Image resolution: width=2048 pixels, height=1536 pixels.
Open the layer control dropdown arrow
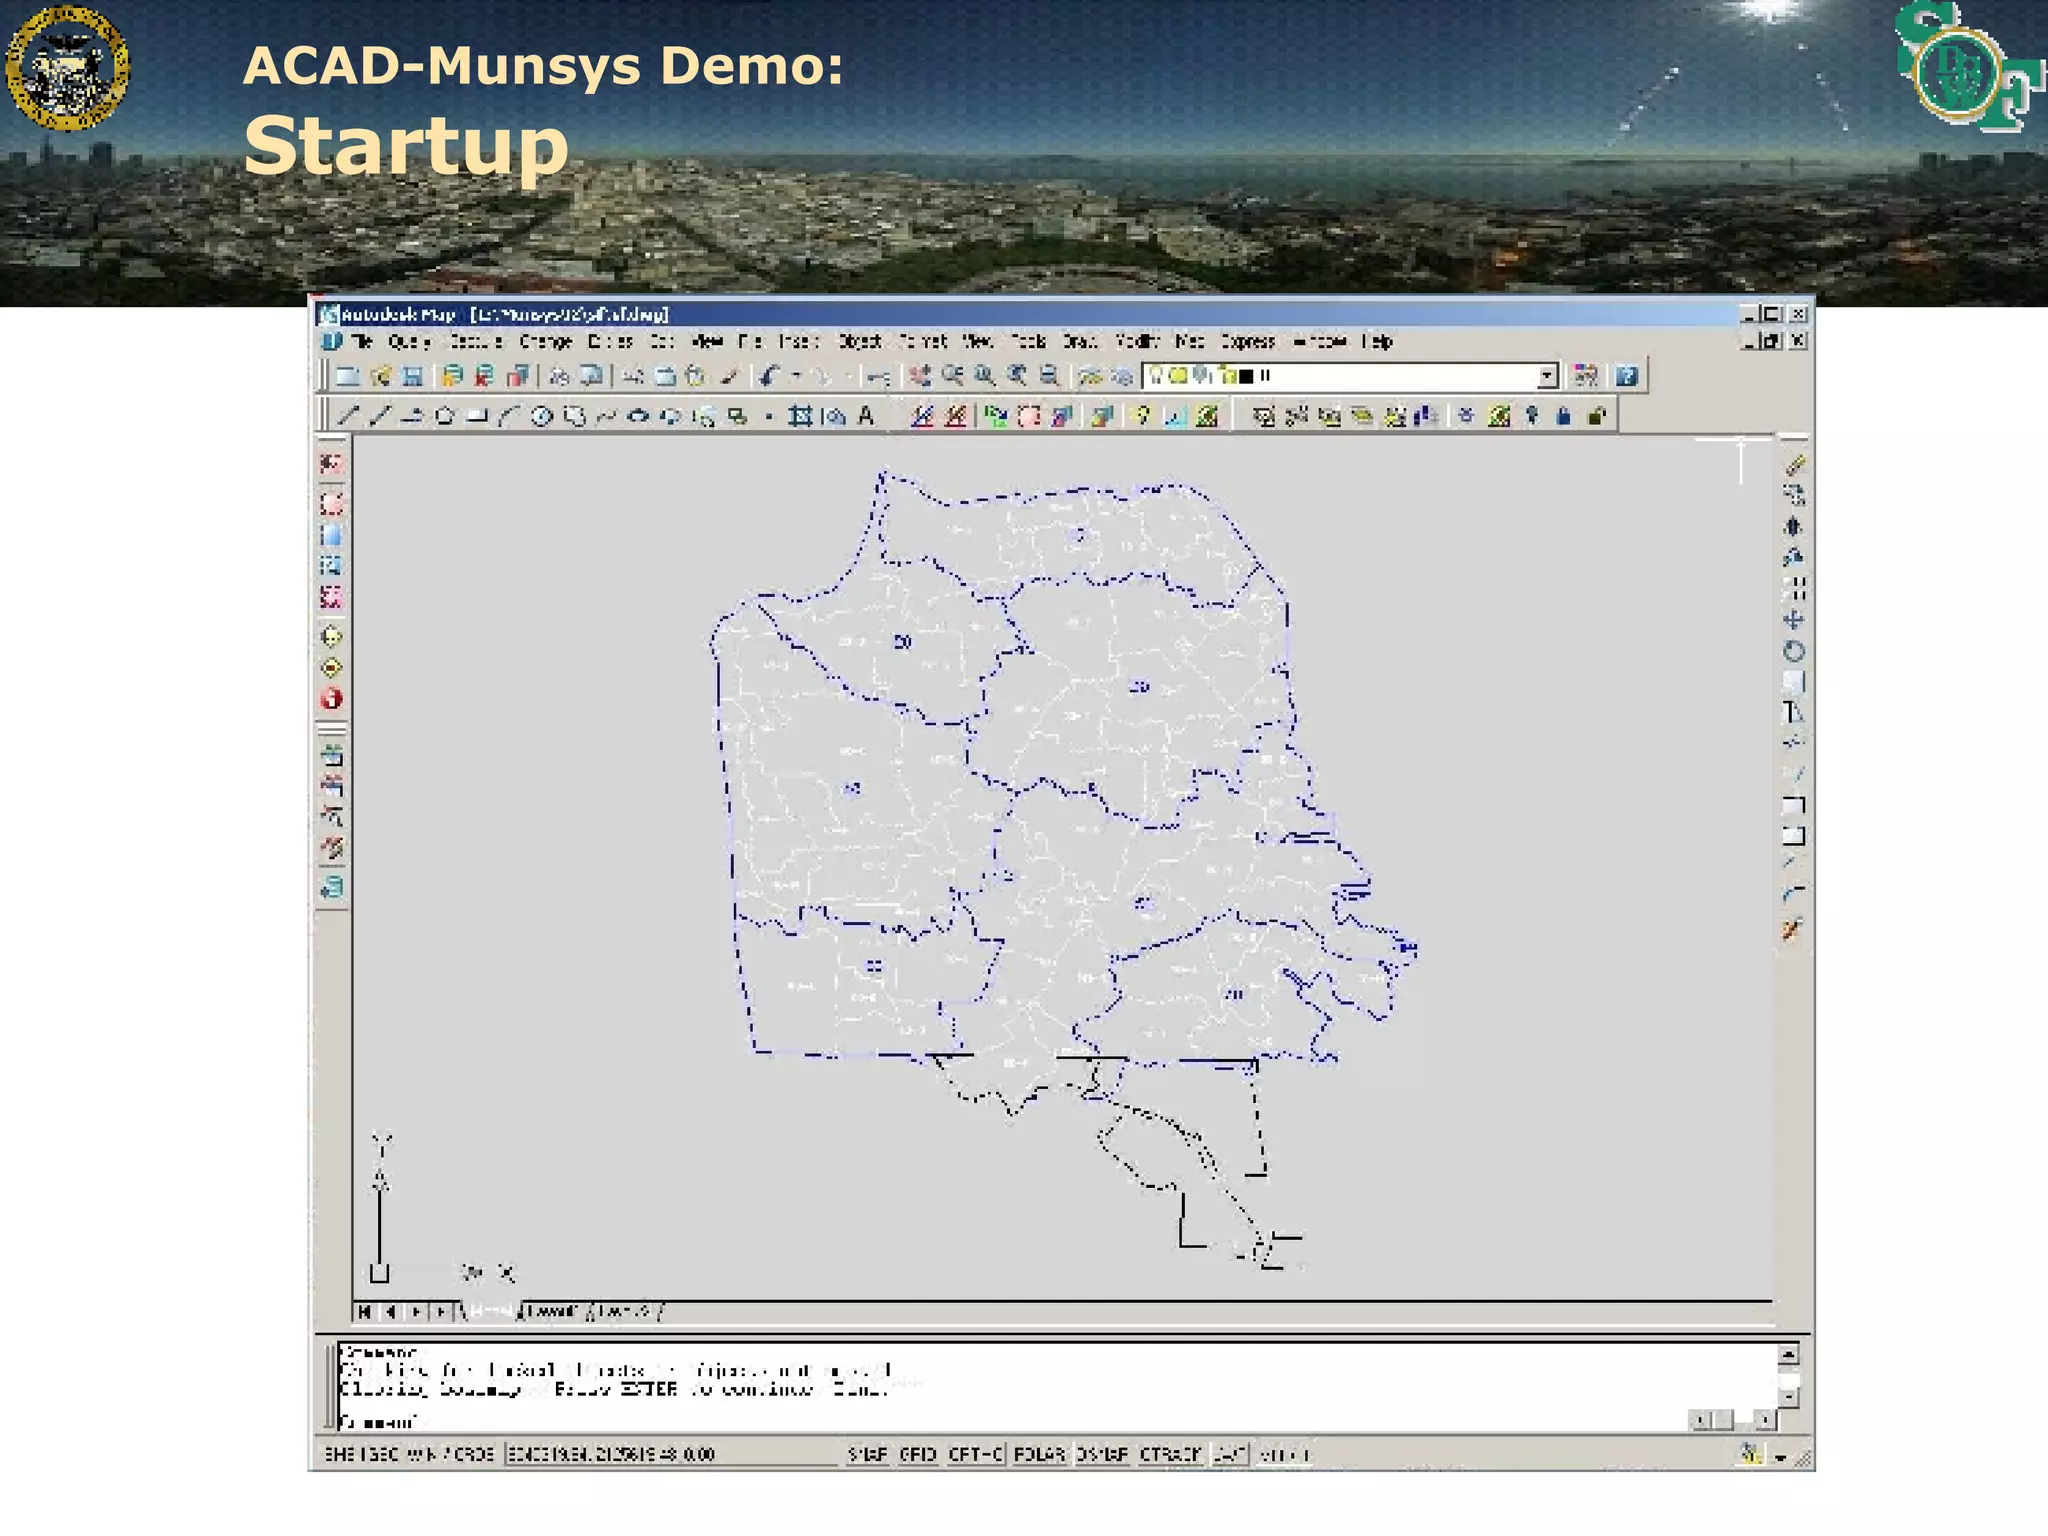click(1547, 376)
